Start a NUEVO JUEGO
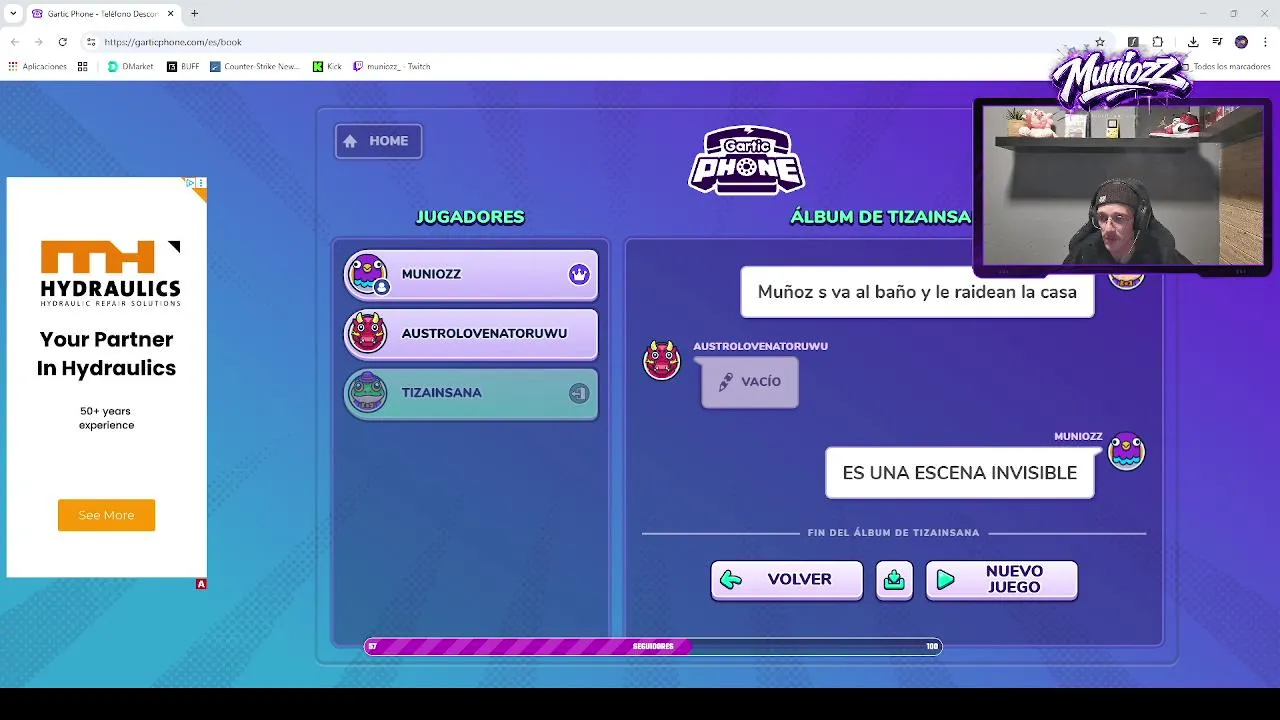 coord(1001,580)
